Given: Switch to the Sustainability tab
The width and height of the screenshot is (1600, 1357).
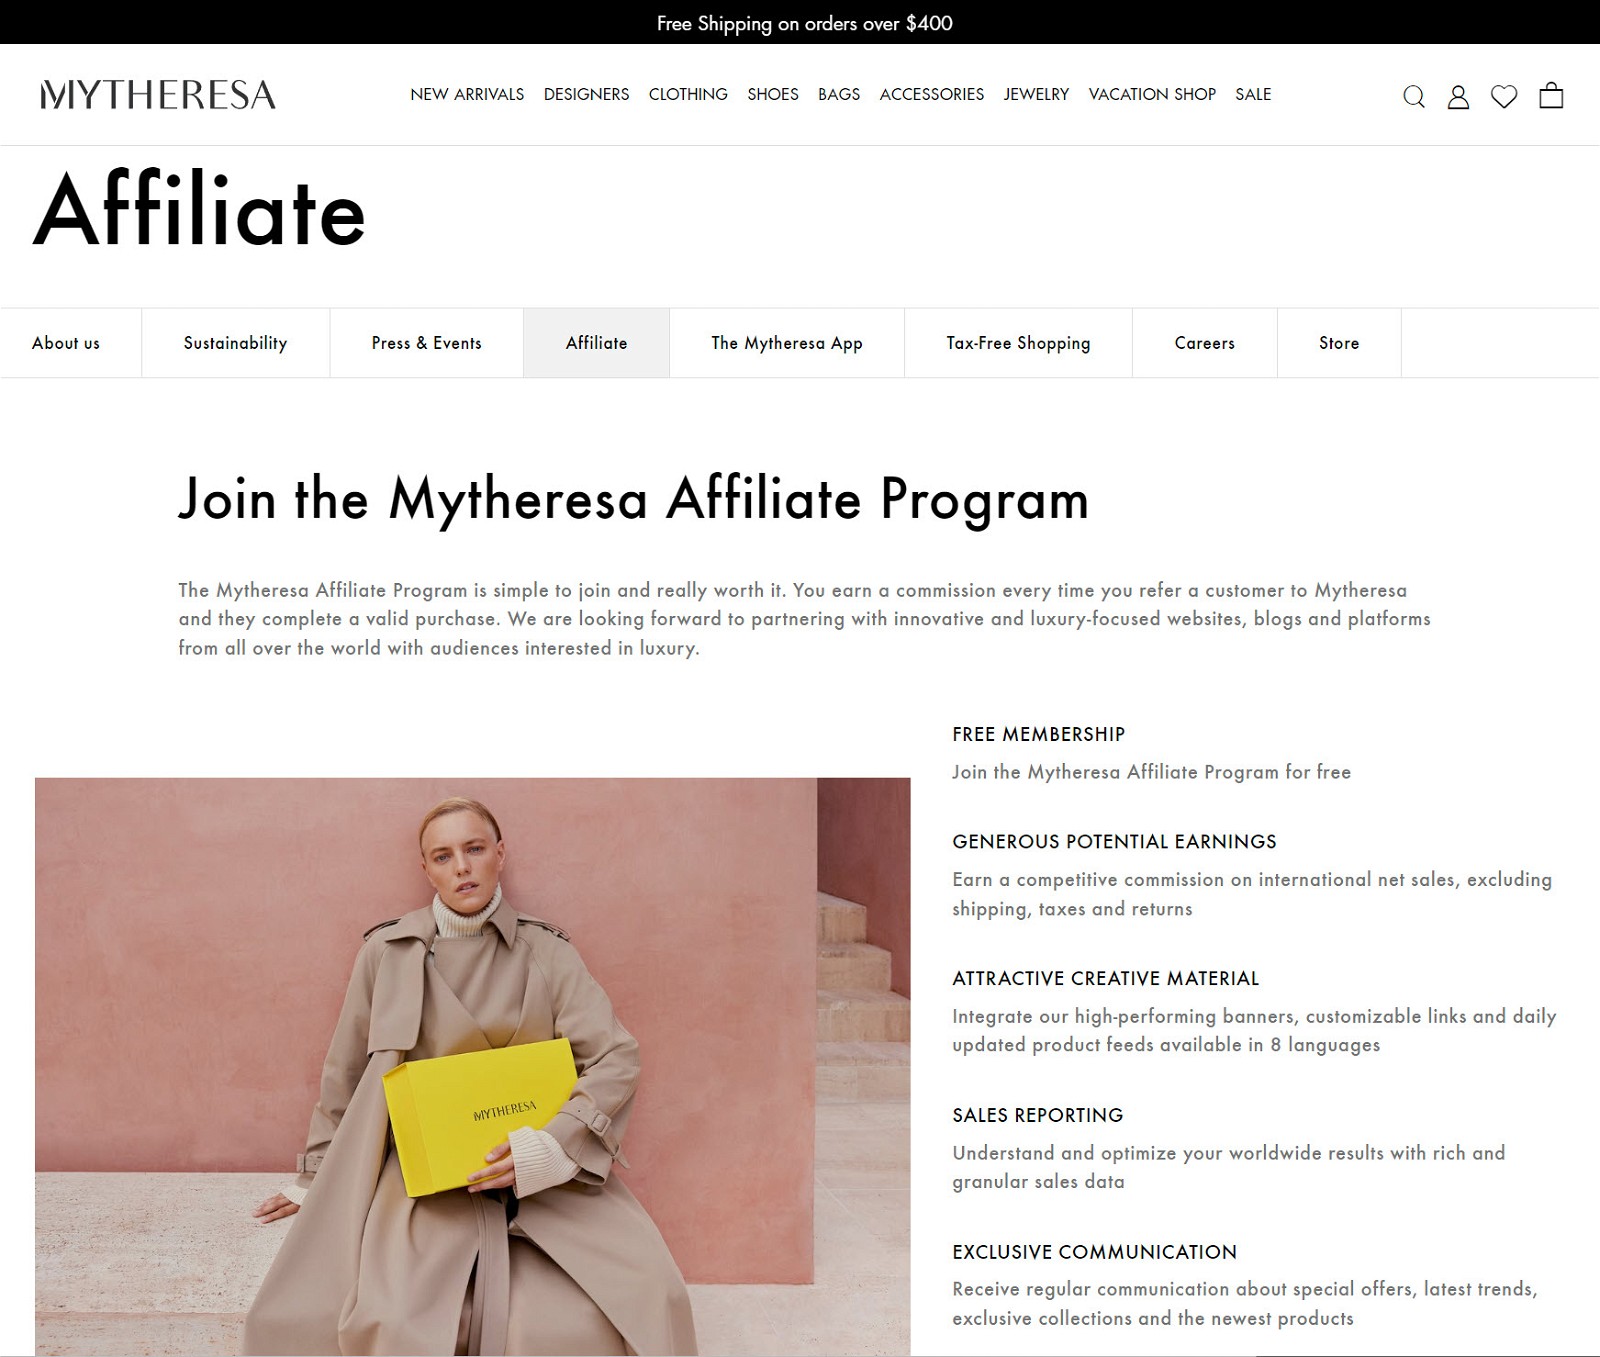Looking at the screenshot, I should [x=235, y=343].
